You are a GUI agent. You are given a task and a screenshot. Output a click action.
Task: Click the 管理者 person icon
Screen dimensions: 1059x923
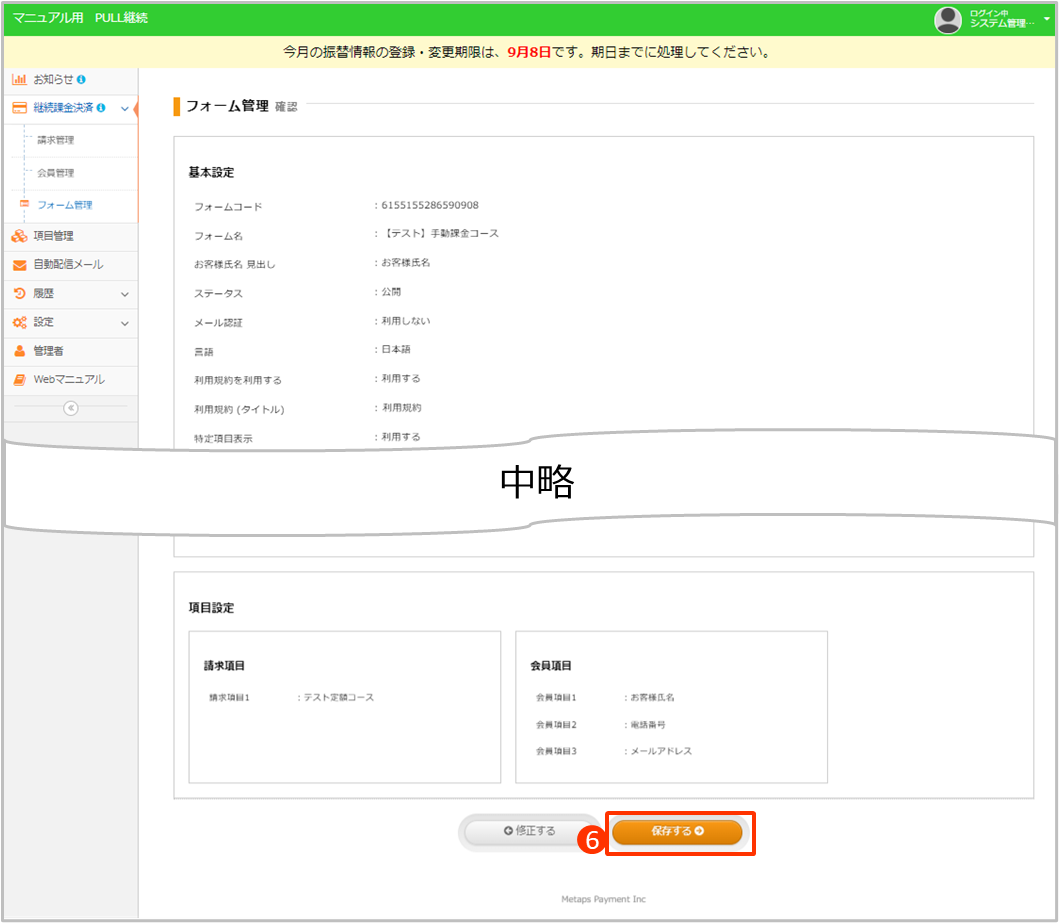[19, 351]
